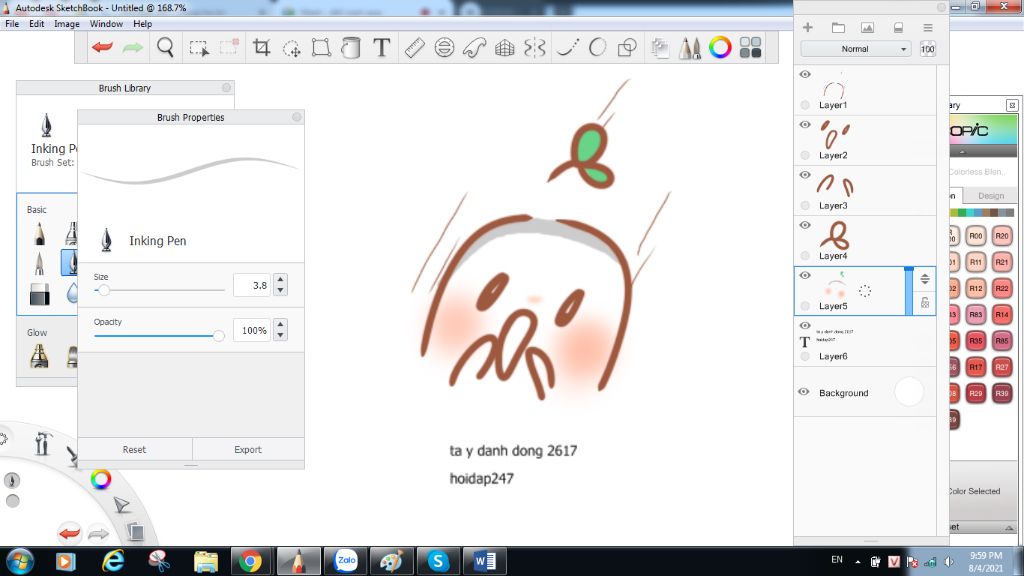Decrease brush Size with the down arrow
Image resolution: width=1024 pixels, height=576 pixels.
tap(280, 290)
